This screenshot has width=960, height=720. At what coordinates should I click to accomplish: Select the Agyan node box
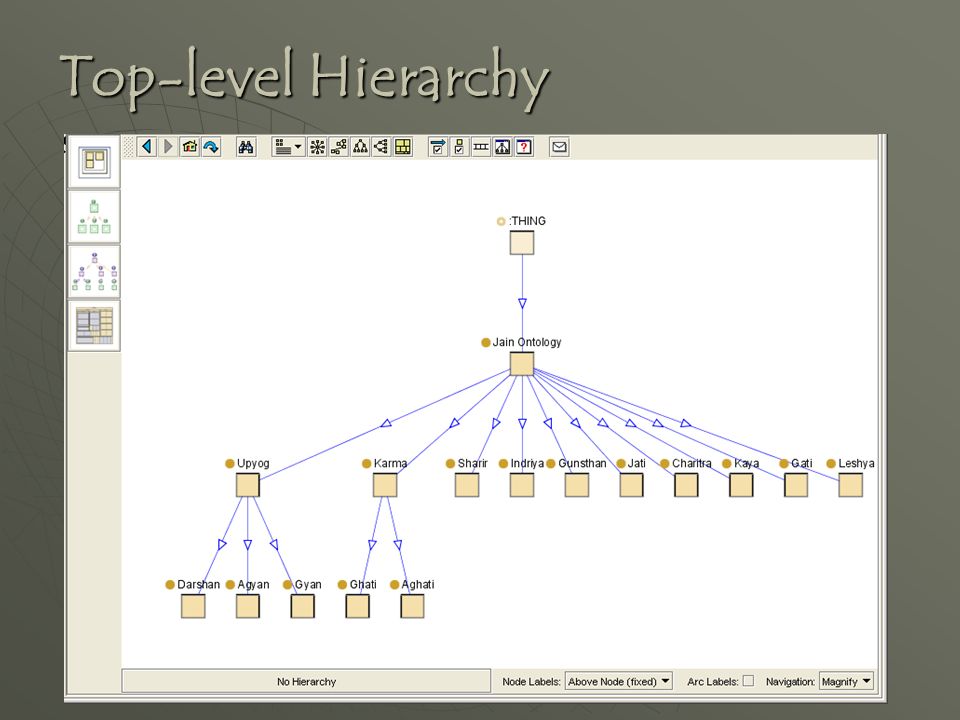(x=247, y=606)
